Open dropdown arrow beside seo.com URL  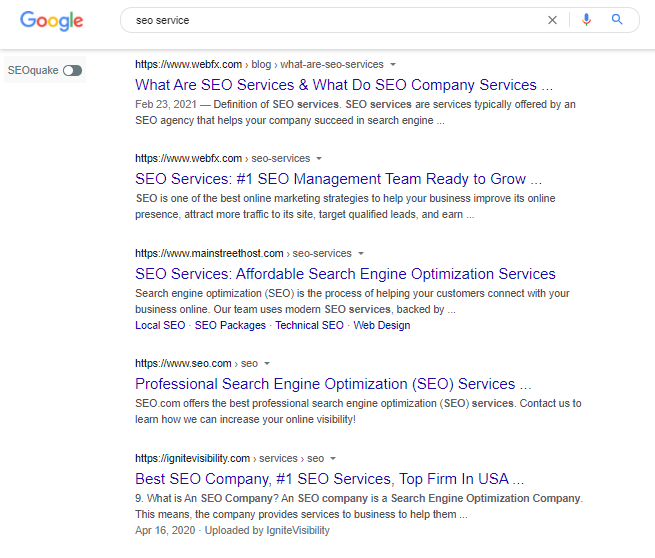pos(267,364)
